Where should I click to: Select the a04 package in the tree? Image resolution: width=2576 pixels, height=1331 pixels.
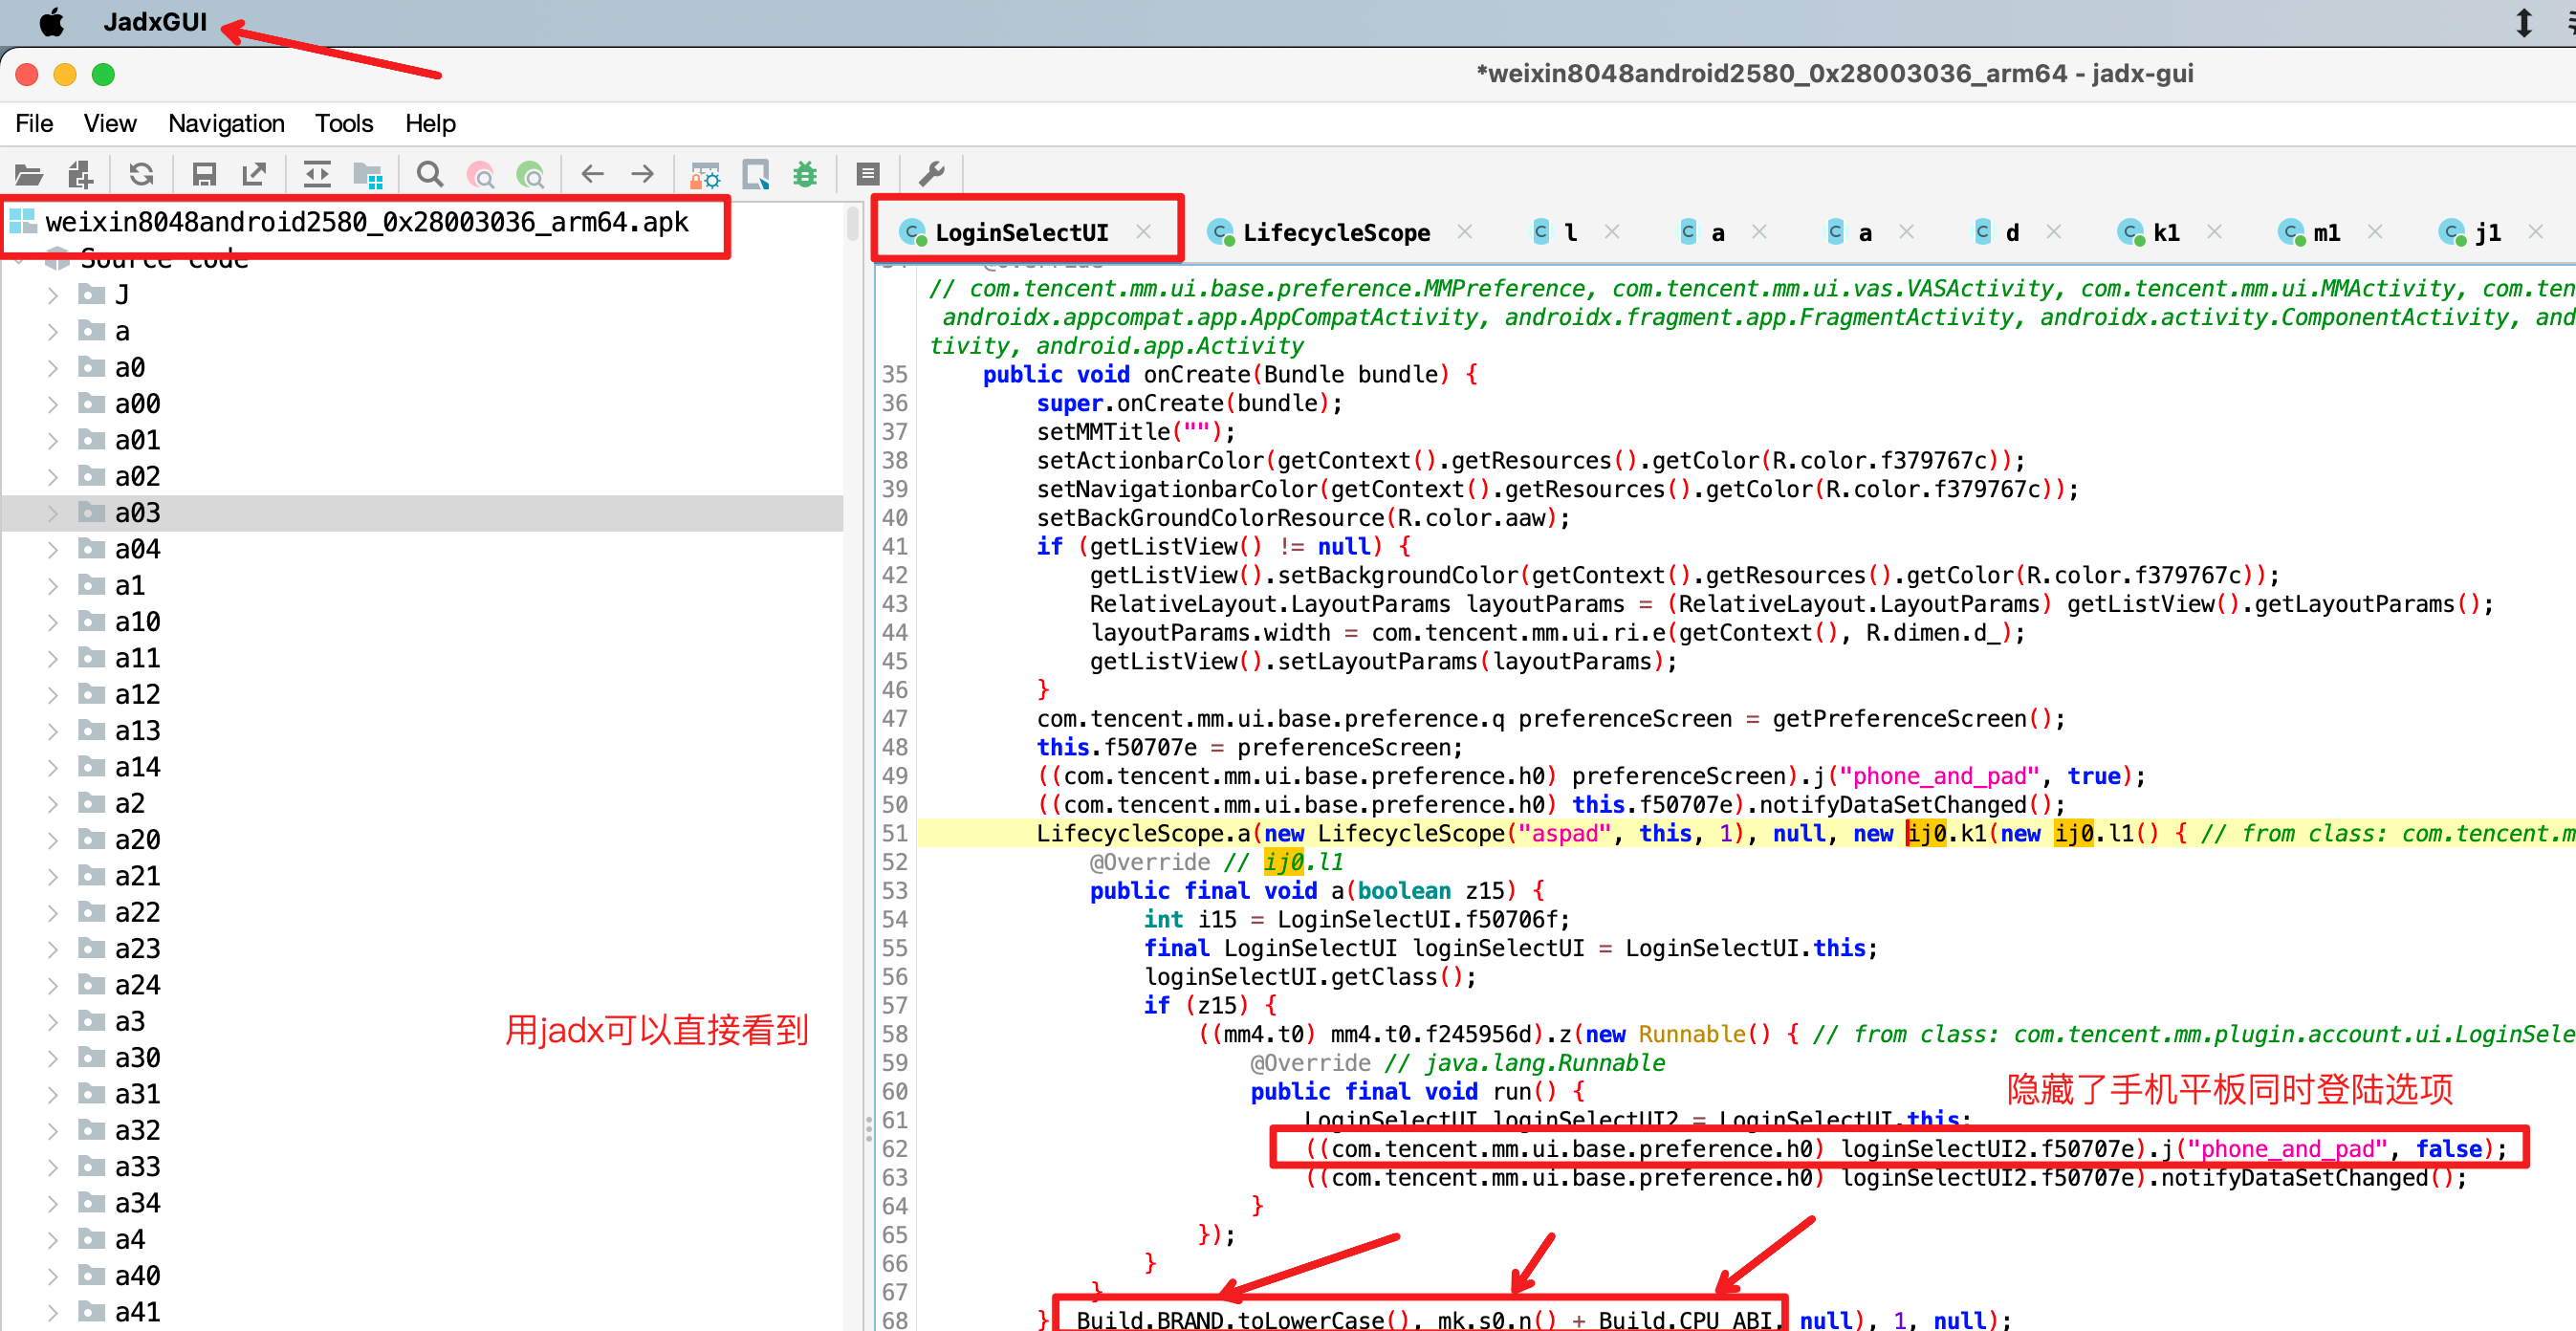(137, 549)
